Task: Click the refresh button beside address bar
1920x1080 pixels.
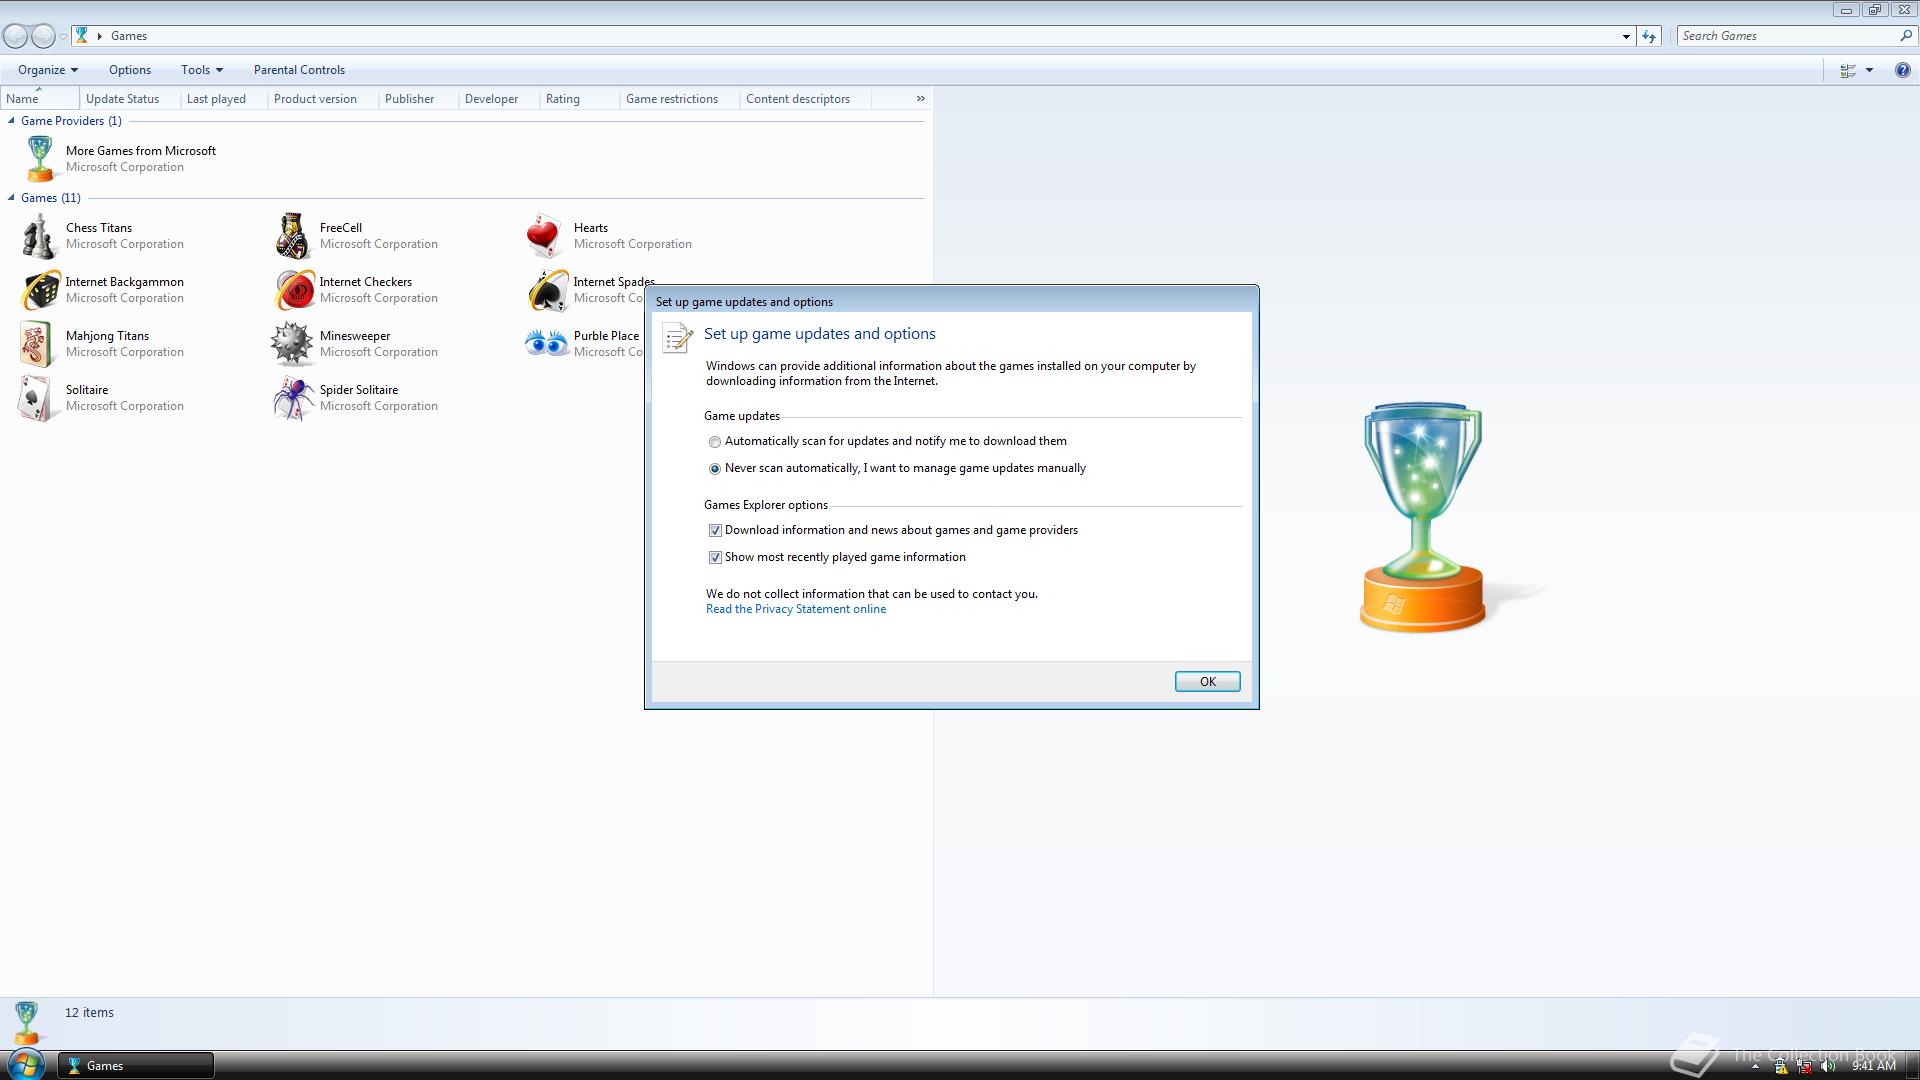Action: [x=1649, y=36]
